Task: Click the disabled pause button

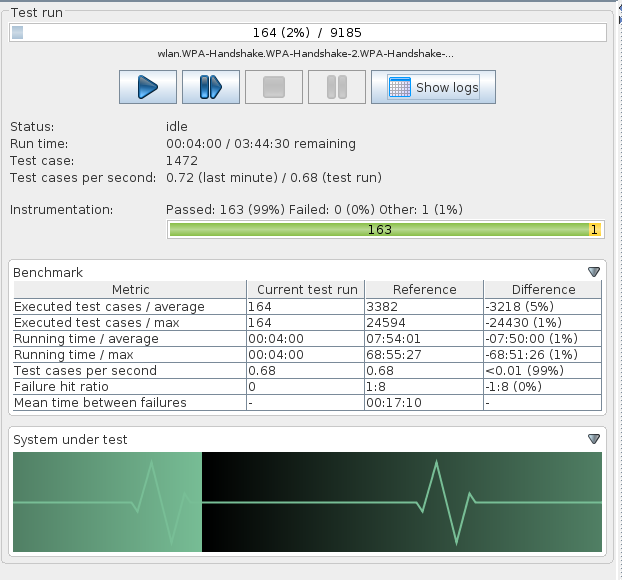Action: click(x=337, y=87)
